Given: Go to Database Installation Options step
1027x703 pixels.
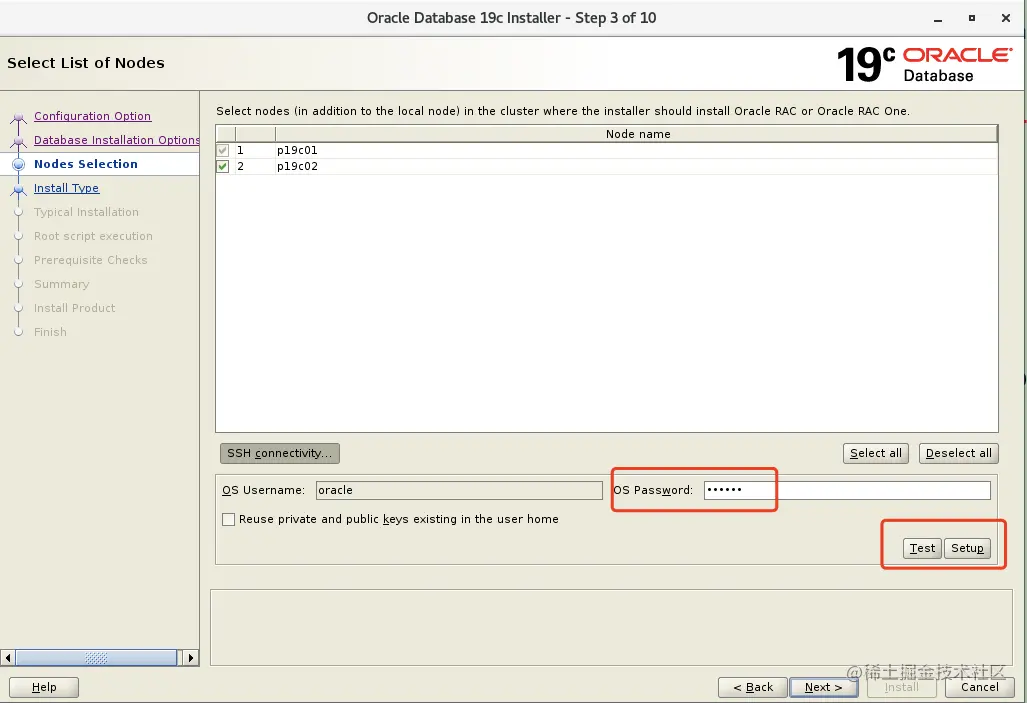Looking at the screenshot, I should pyautogui.click(x=117, y=140).
